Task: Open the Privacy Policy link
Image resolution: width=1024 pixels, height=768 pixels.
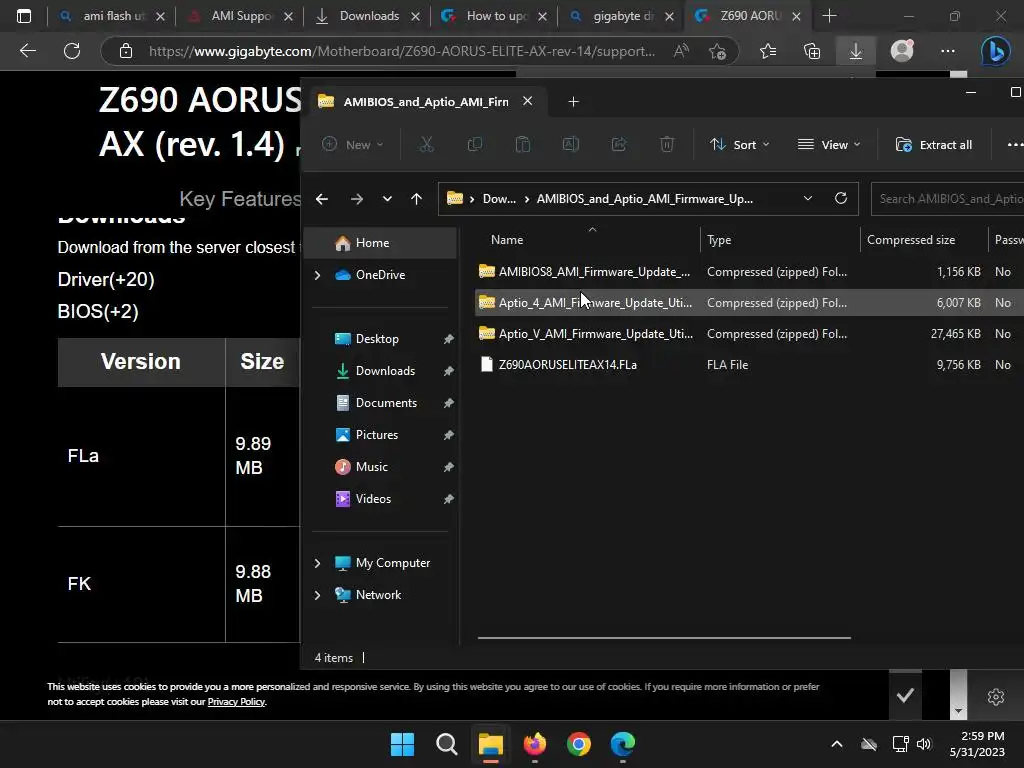Action: [x=236, y=702]
